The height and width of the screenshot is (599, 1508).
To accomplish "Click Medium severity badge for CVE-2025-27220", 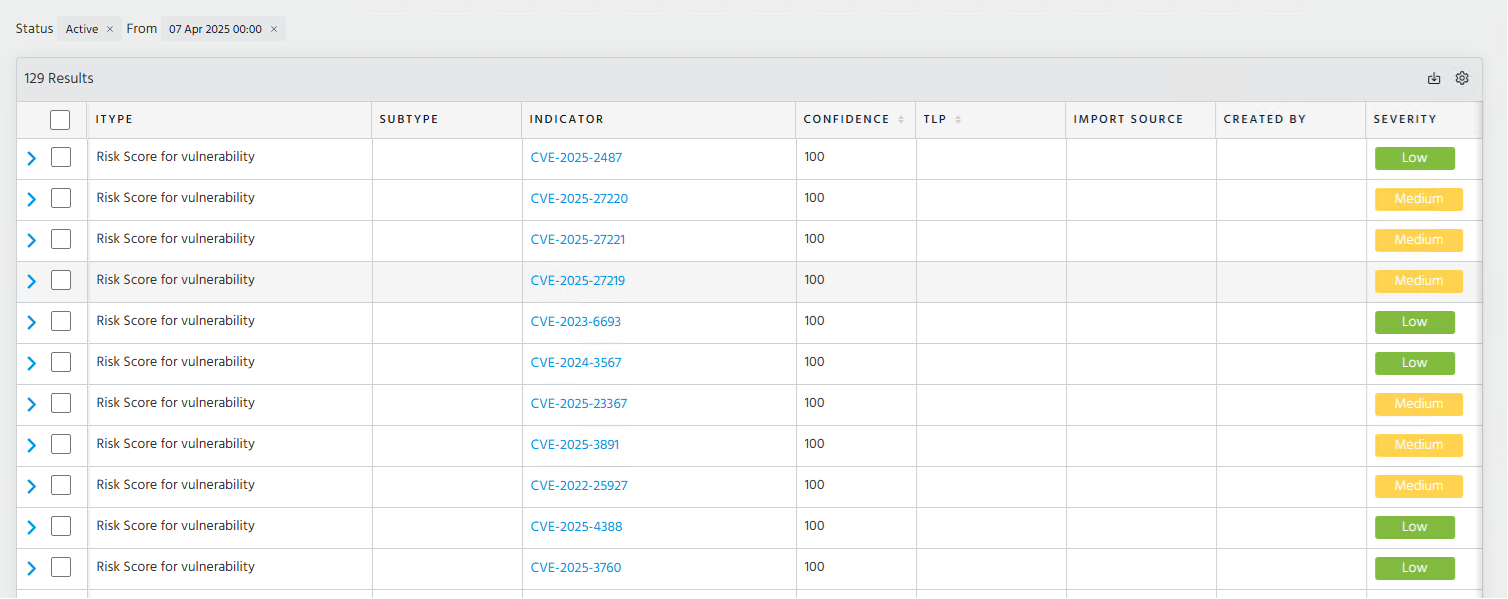I will (1419, 199).
